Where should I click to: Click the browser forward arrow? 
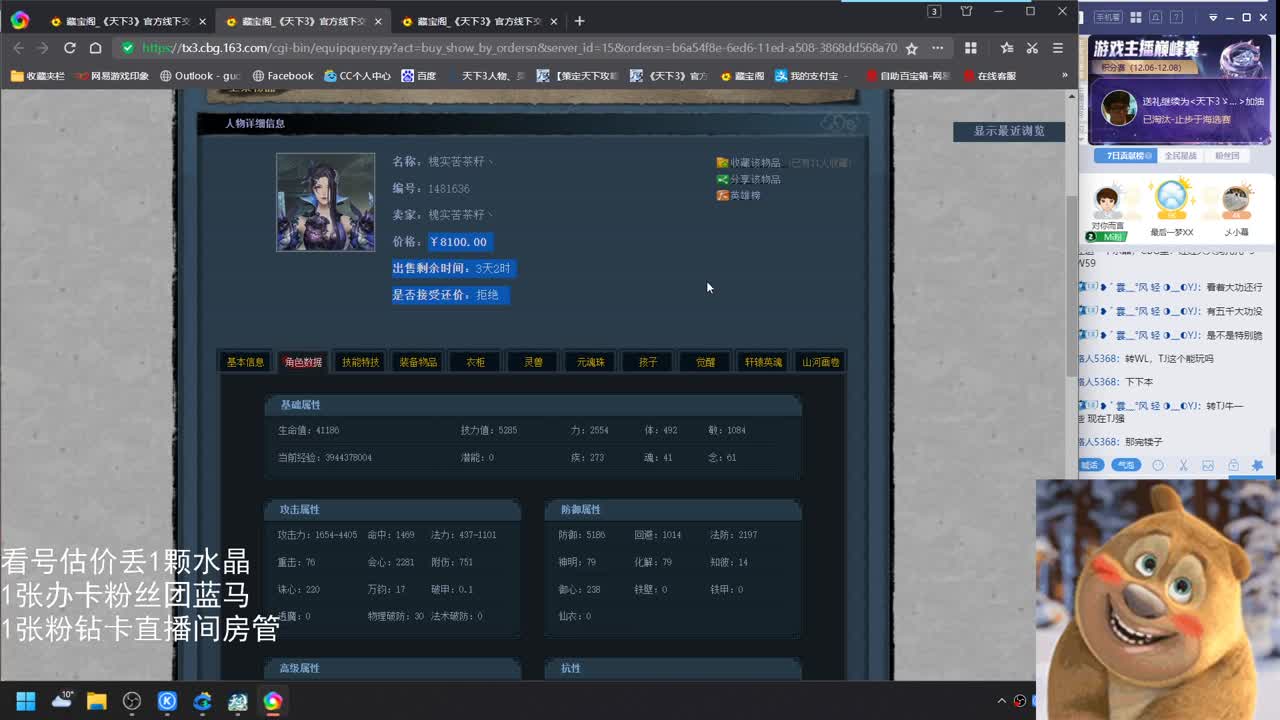point(42,48)
